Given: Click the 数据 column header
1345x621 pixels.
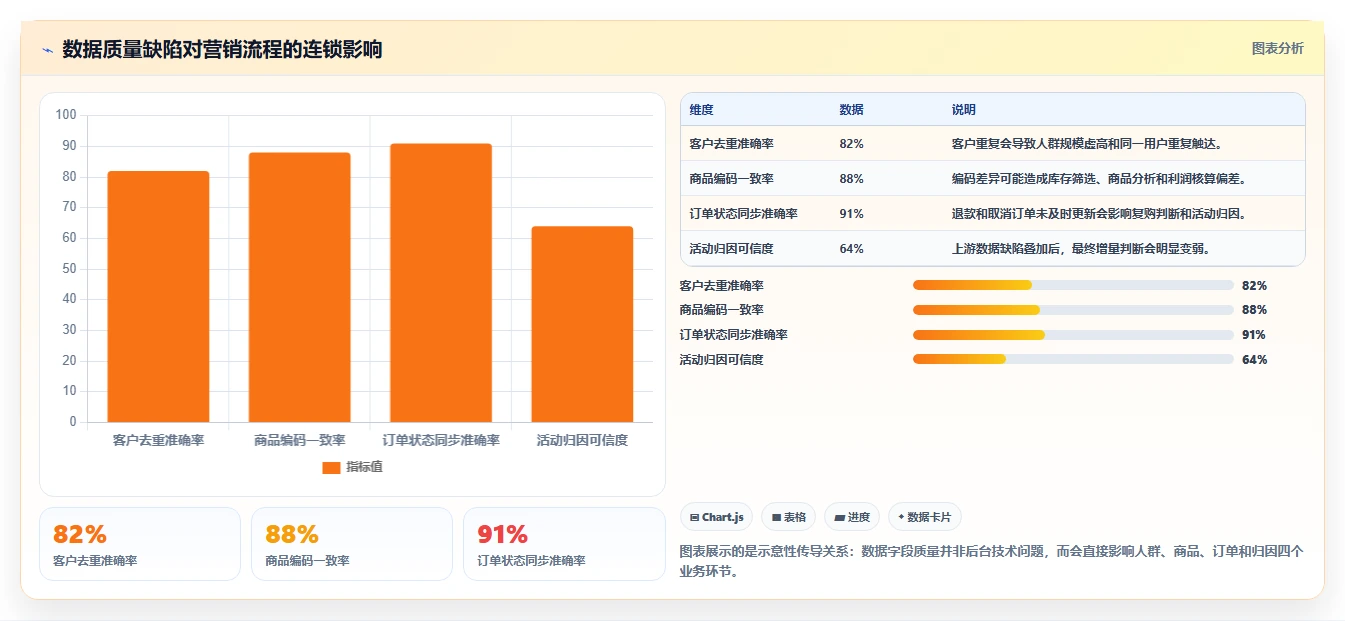Looking at the screenshot, I should [x=852, y=109].
